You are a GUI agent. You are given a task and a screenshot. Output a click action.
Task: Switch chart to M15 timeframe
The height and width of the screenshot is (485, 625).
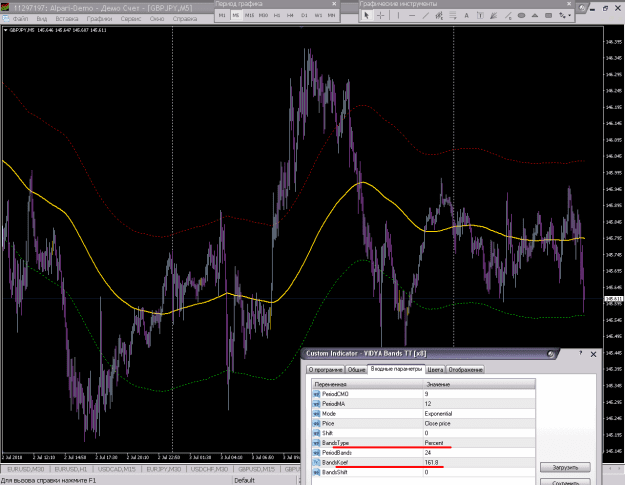click(250, 16)
